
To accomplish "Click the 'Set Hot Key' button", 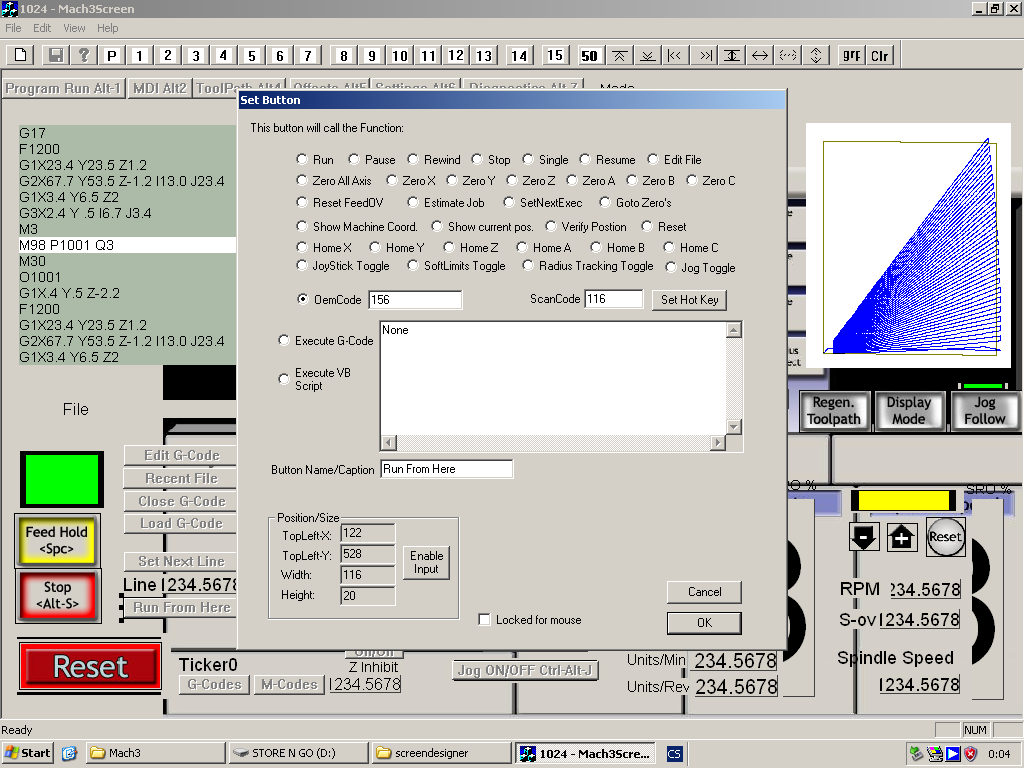I will (689, 300).
